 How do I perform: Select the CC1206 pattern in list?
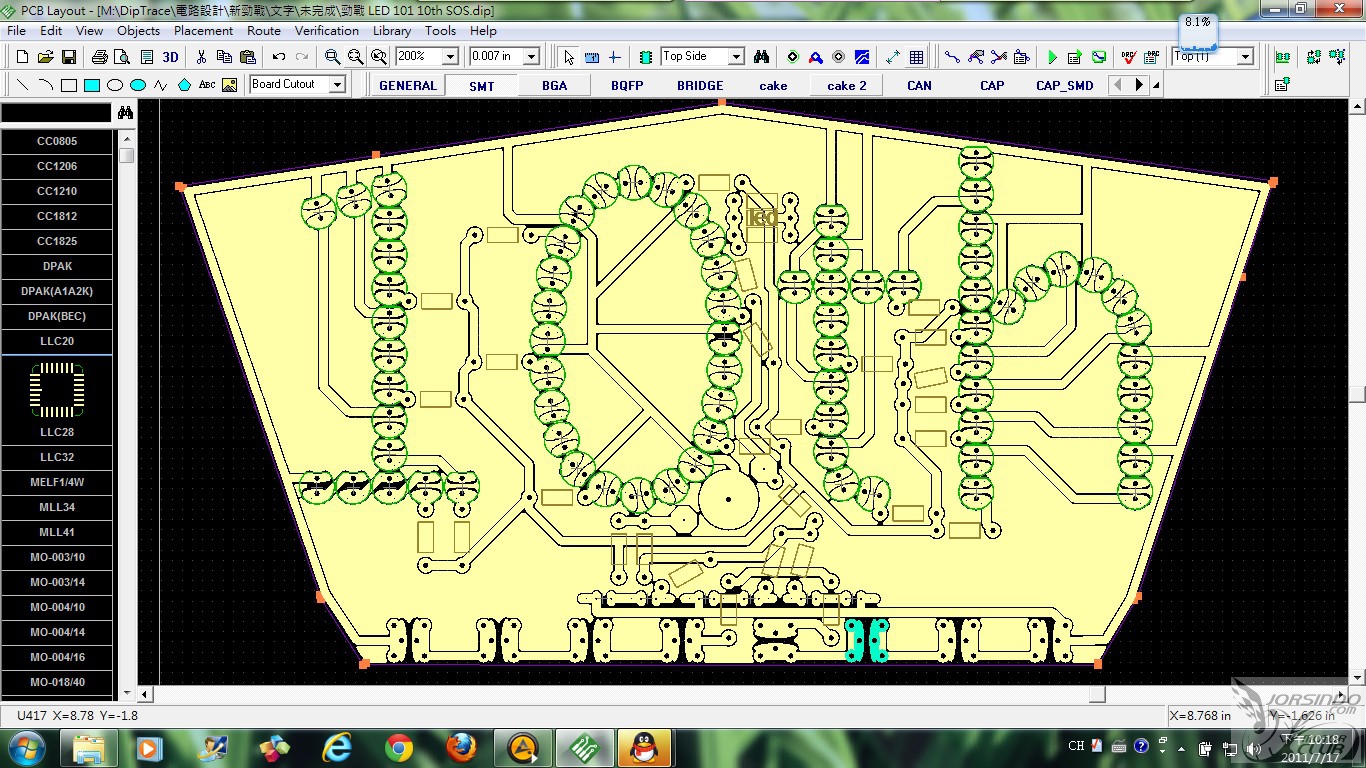pyautogui.click(x=57, y=166)
